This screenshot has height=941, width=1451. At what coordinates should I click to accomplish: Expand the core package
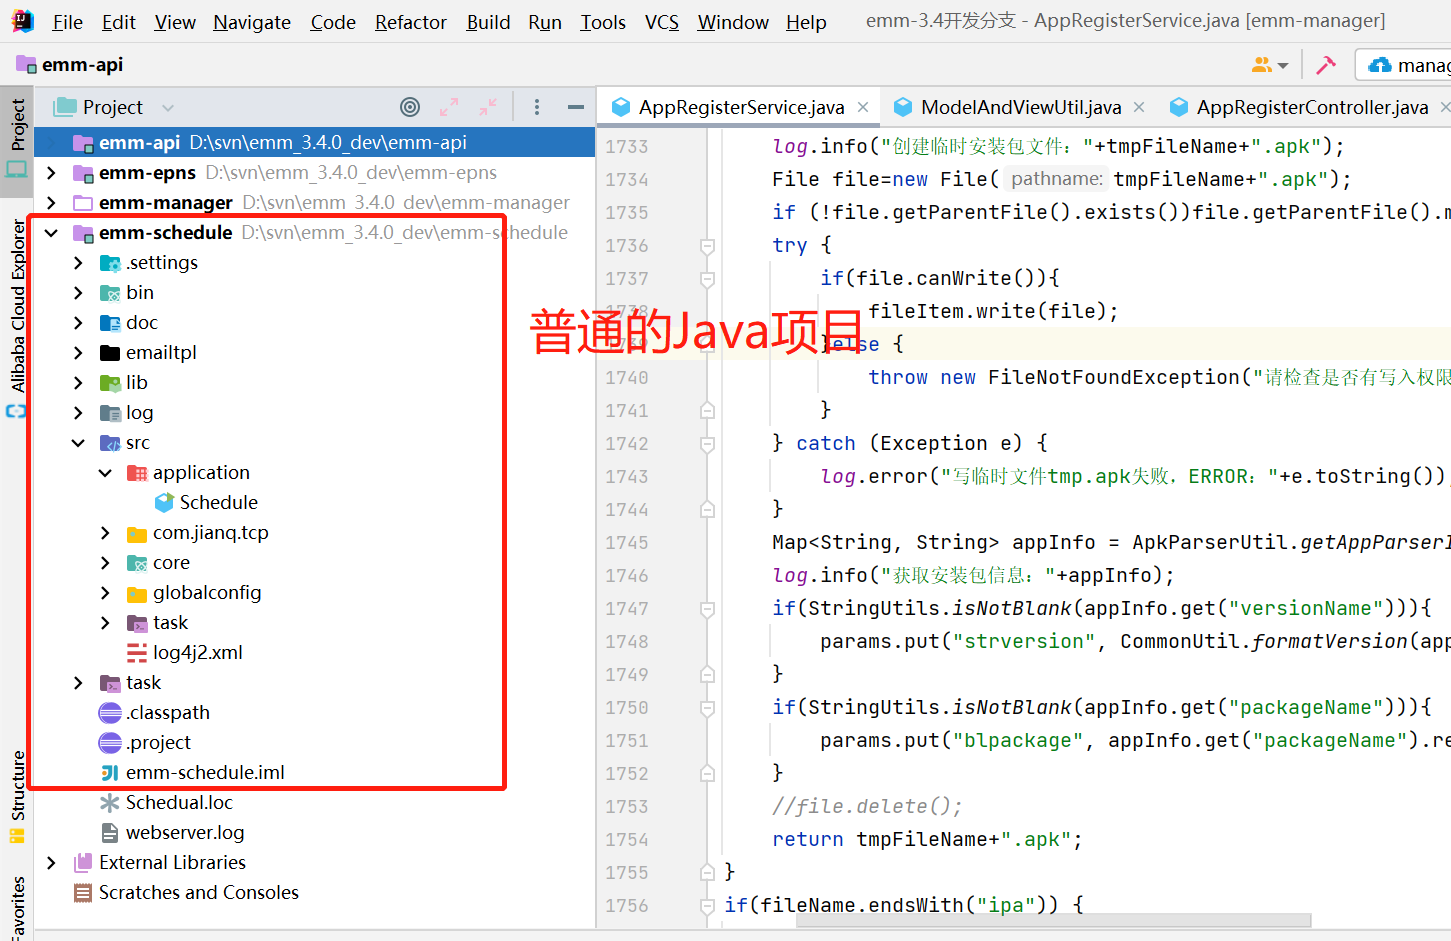click(105, 563)
